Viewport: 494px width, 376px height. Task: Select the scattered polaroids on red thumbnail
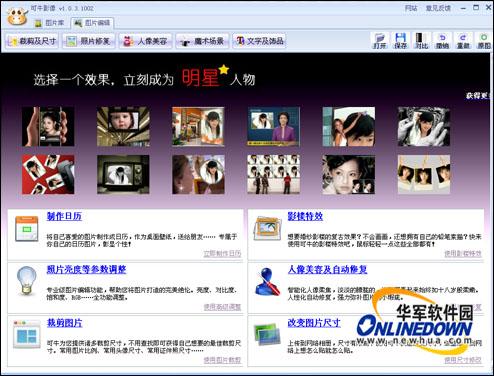pyautogui.click(x=48, y=174)
